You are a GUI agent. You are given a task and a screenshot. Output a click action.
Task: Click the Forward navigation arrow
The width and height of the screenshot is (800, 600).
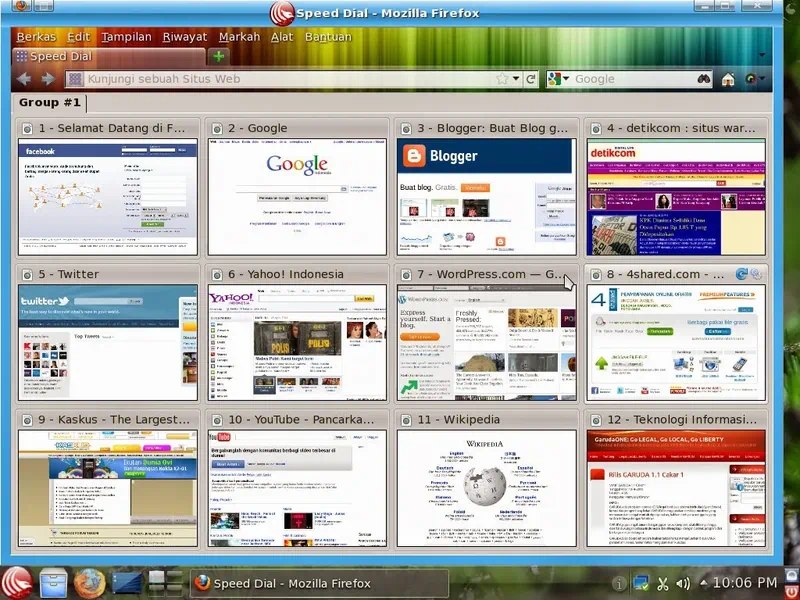point(48,79)
